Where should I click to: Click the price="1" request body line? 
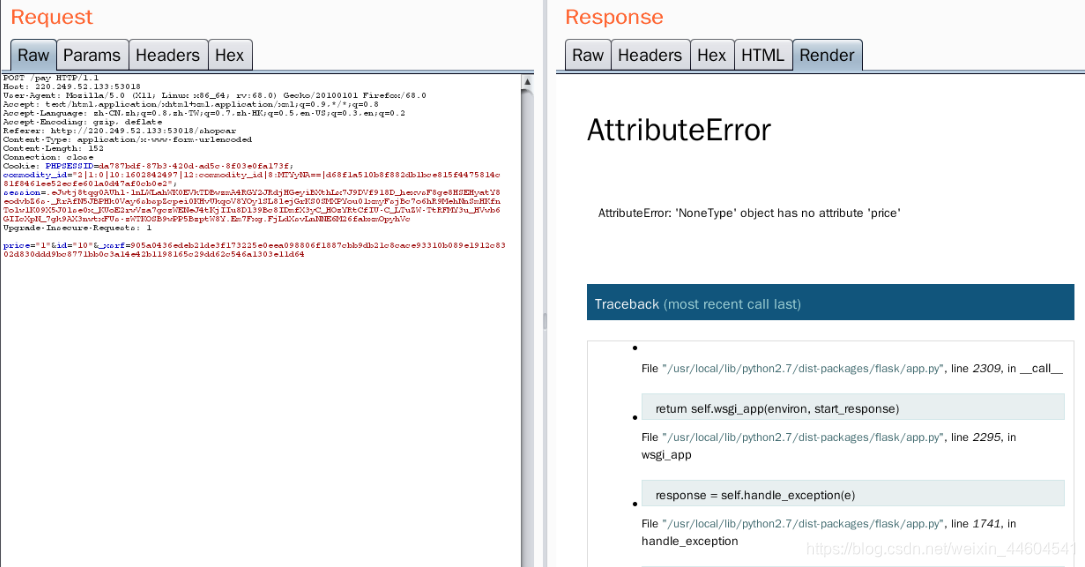click(254, 250)
